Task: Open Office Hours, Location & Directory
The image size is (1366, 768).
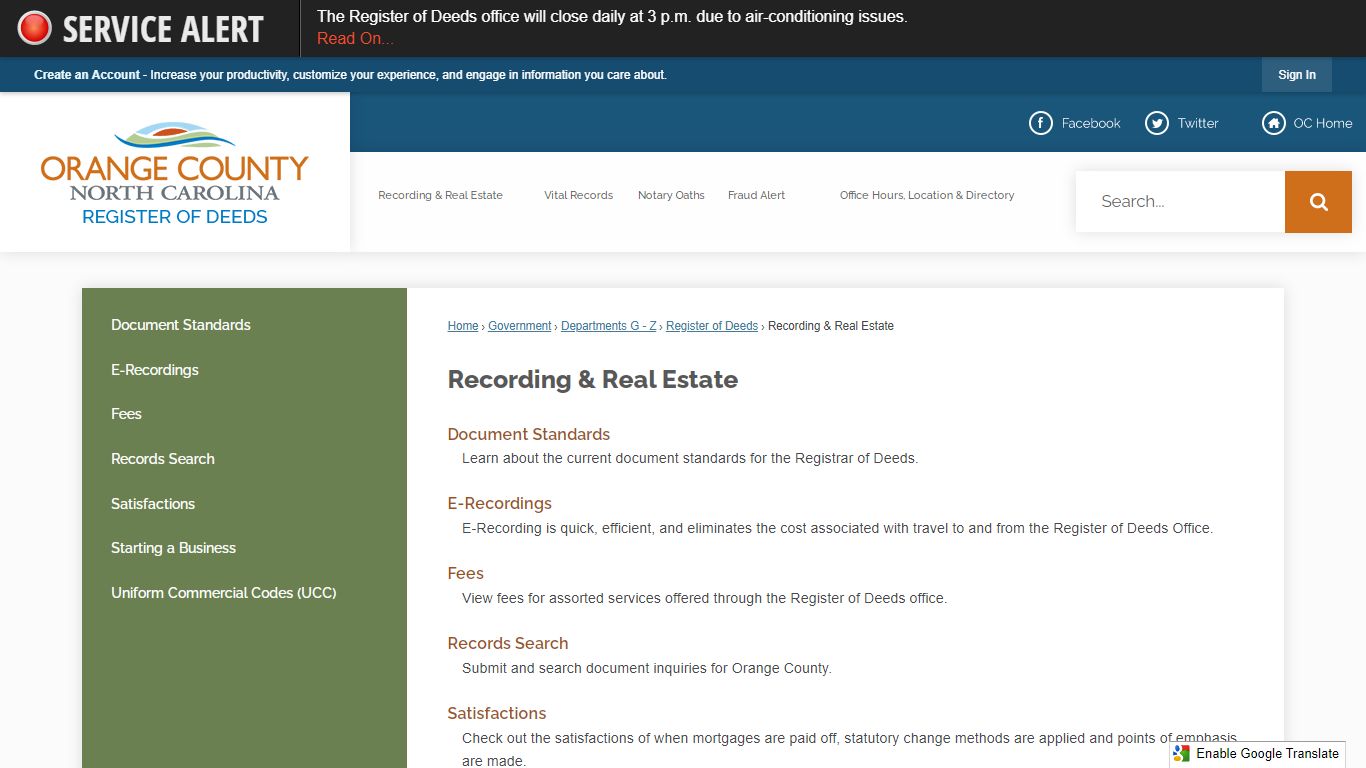Action: point(927,195)
